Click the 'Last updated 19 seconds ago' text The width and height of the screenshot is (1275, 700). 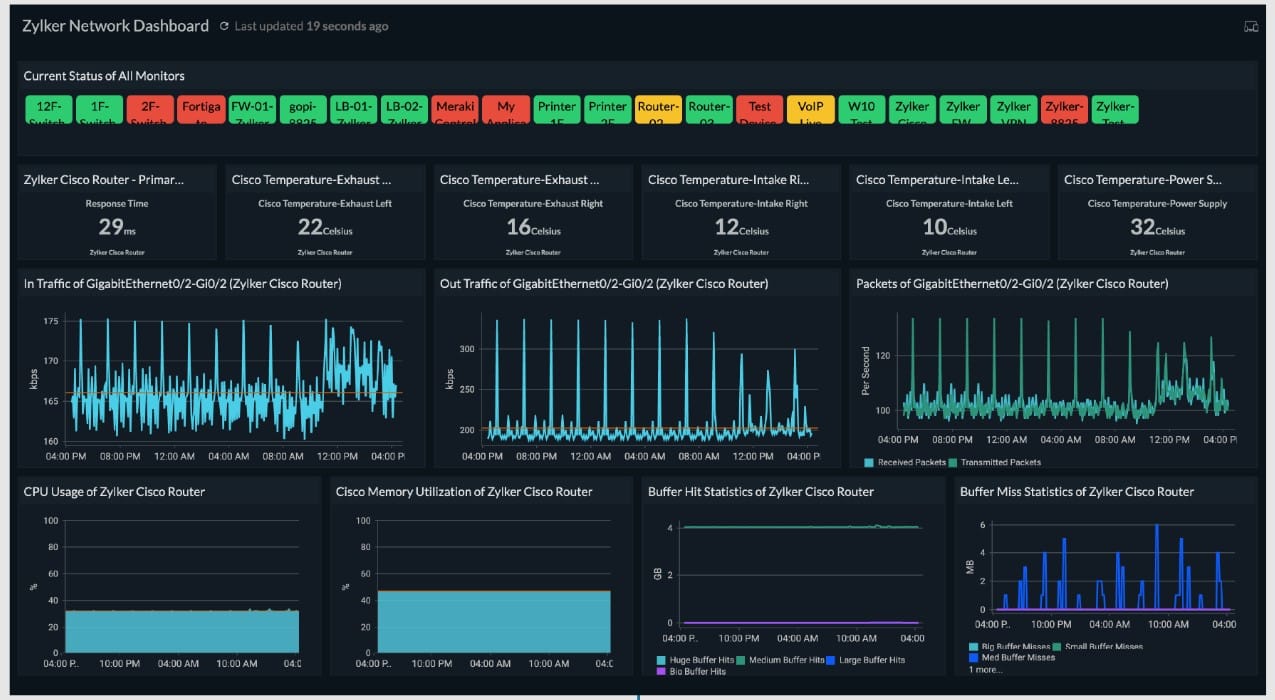pyautogui.click(x=311, y=26)
